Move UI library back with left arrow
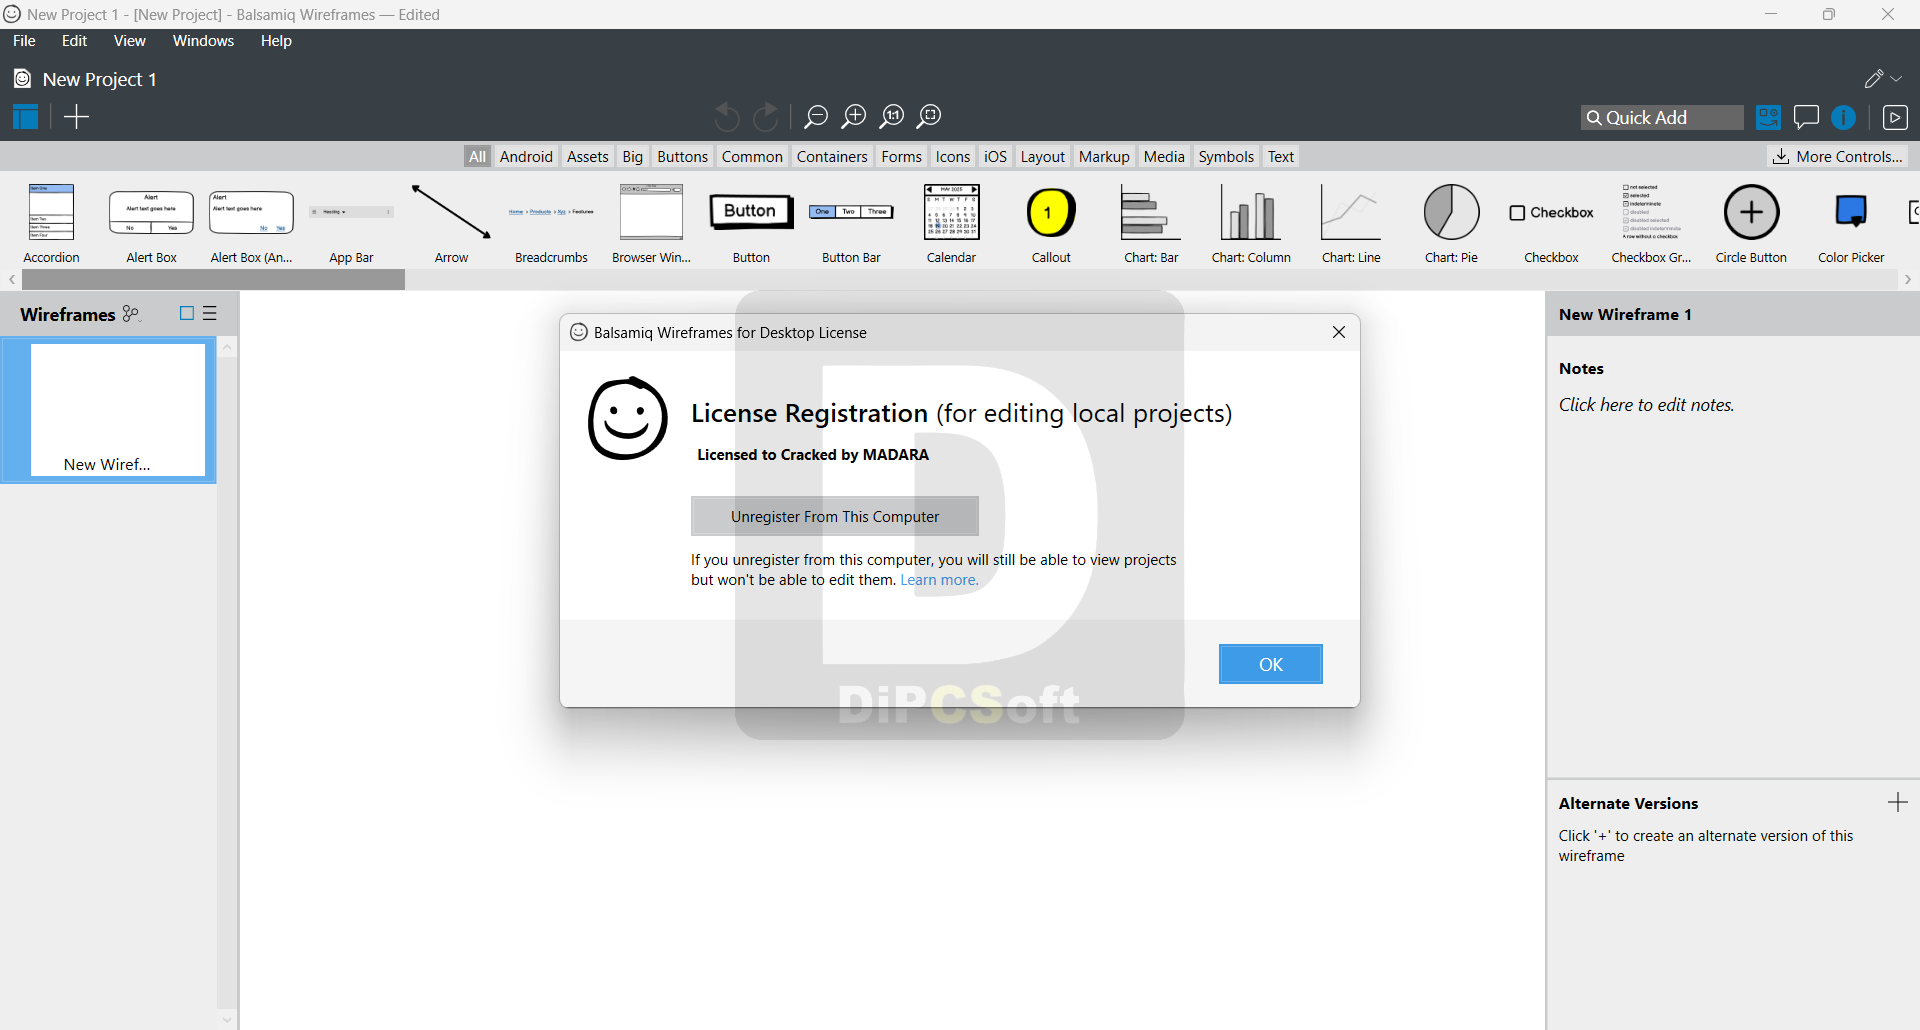Image resolution: width=1920 pixels, height=1030 pixels. [11, 280]
